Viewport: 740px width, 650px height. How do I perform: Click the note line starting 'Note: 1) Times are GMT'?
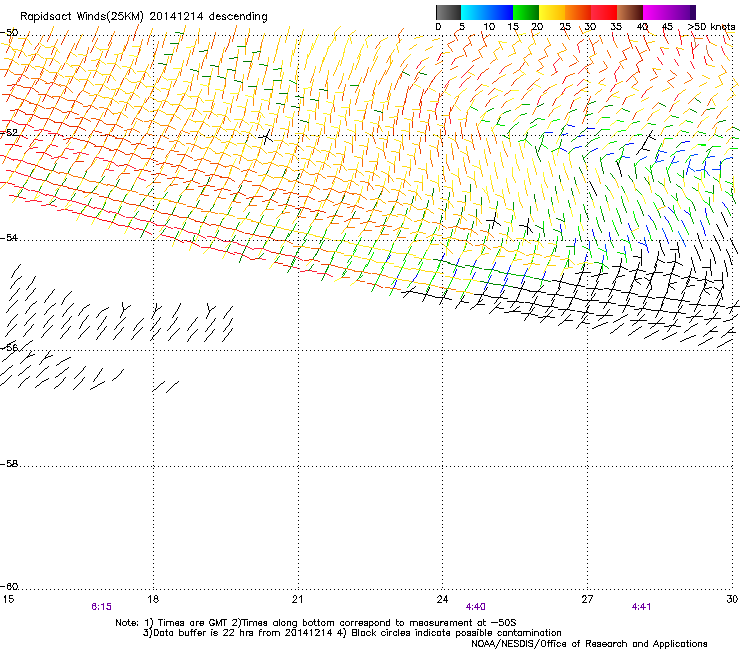(316, 623)
